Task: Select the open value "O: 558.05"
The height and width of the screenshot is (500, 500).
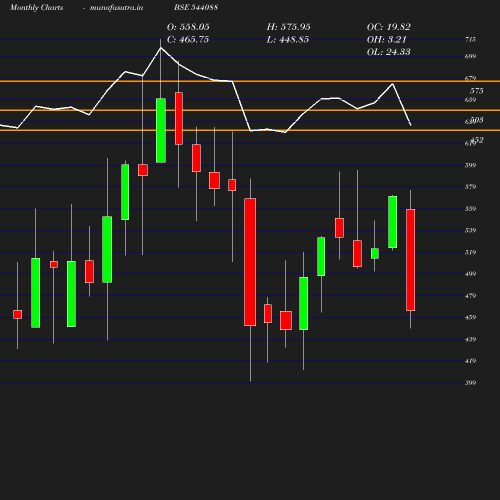Action: [x=188, y=27]
